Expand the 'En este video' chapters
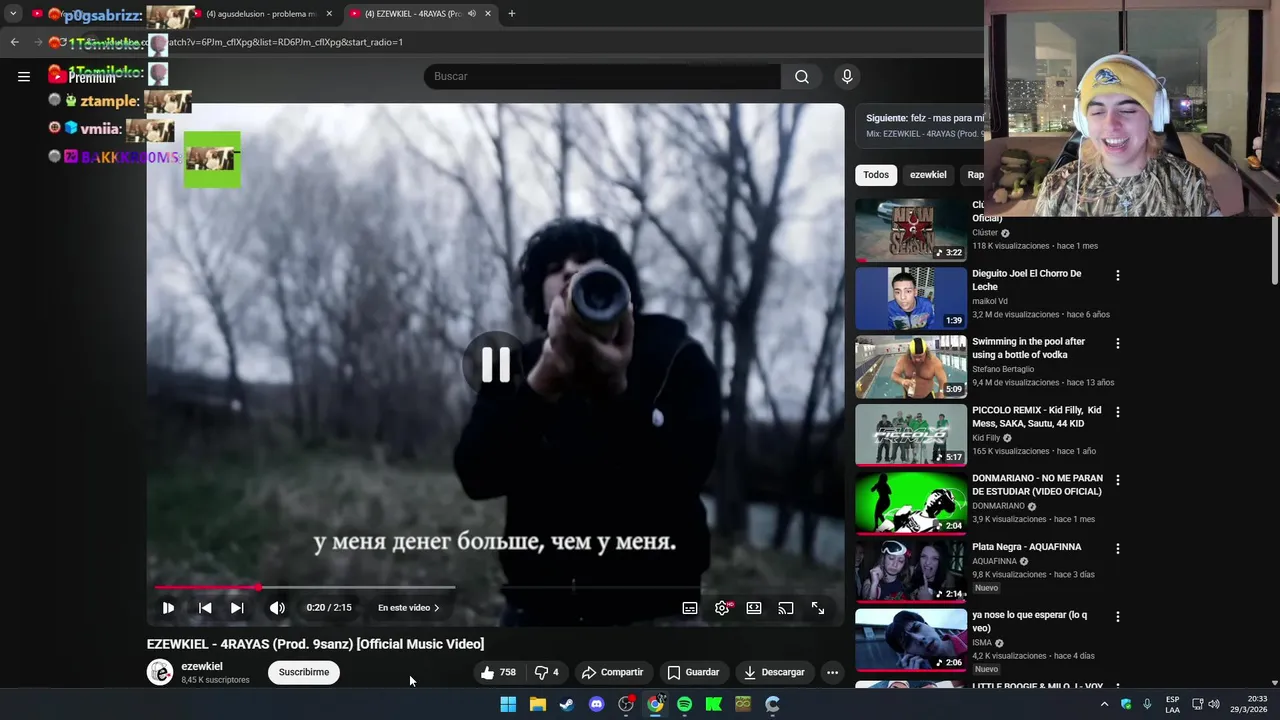 coord(409,608)
